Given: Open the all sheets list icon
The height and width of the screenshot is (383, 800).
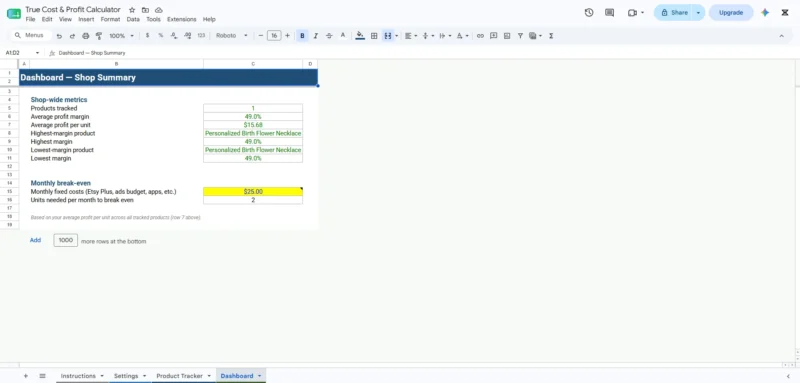Looking at the screenshot, I should (x=42, y=376).
